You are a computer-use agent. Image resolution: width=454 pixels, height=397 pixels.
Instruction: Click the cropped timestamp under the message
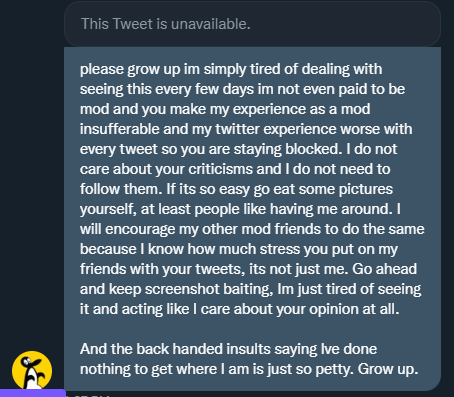click(88, 395)
